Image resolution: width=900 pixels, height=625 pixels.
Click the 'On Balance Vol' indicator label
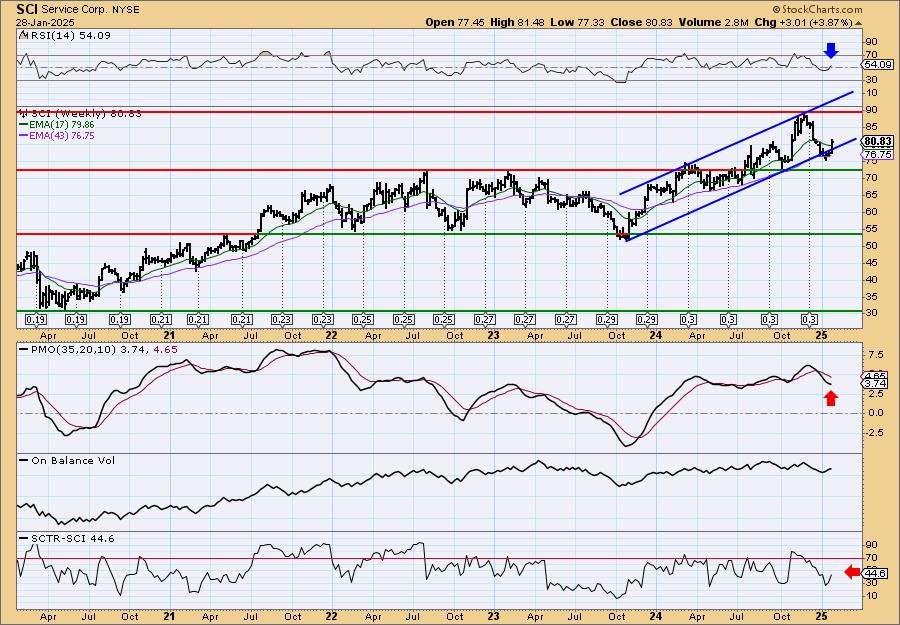(68, 460)
